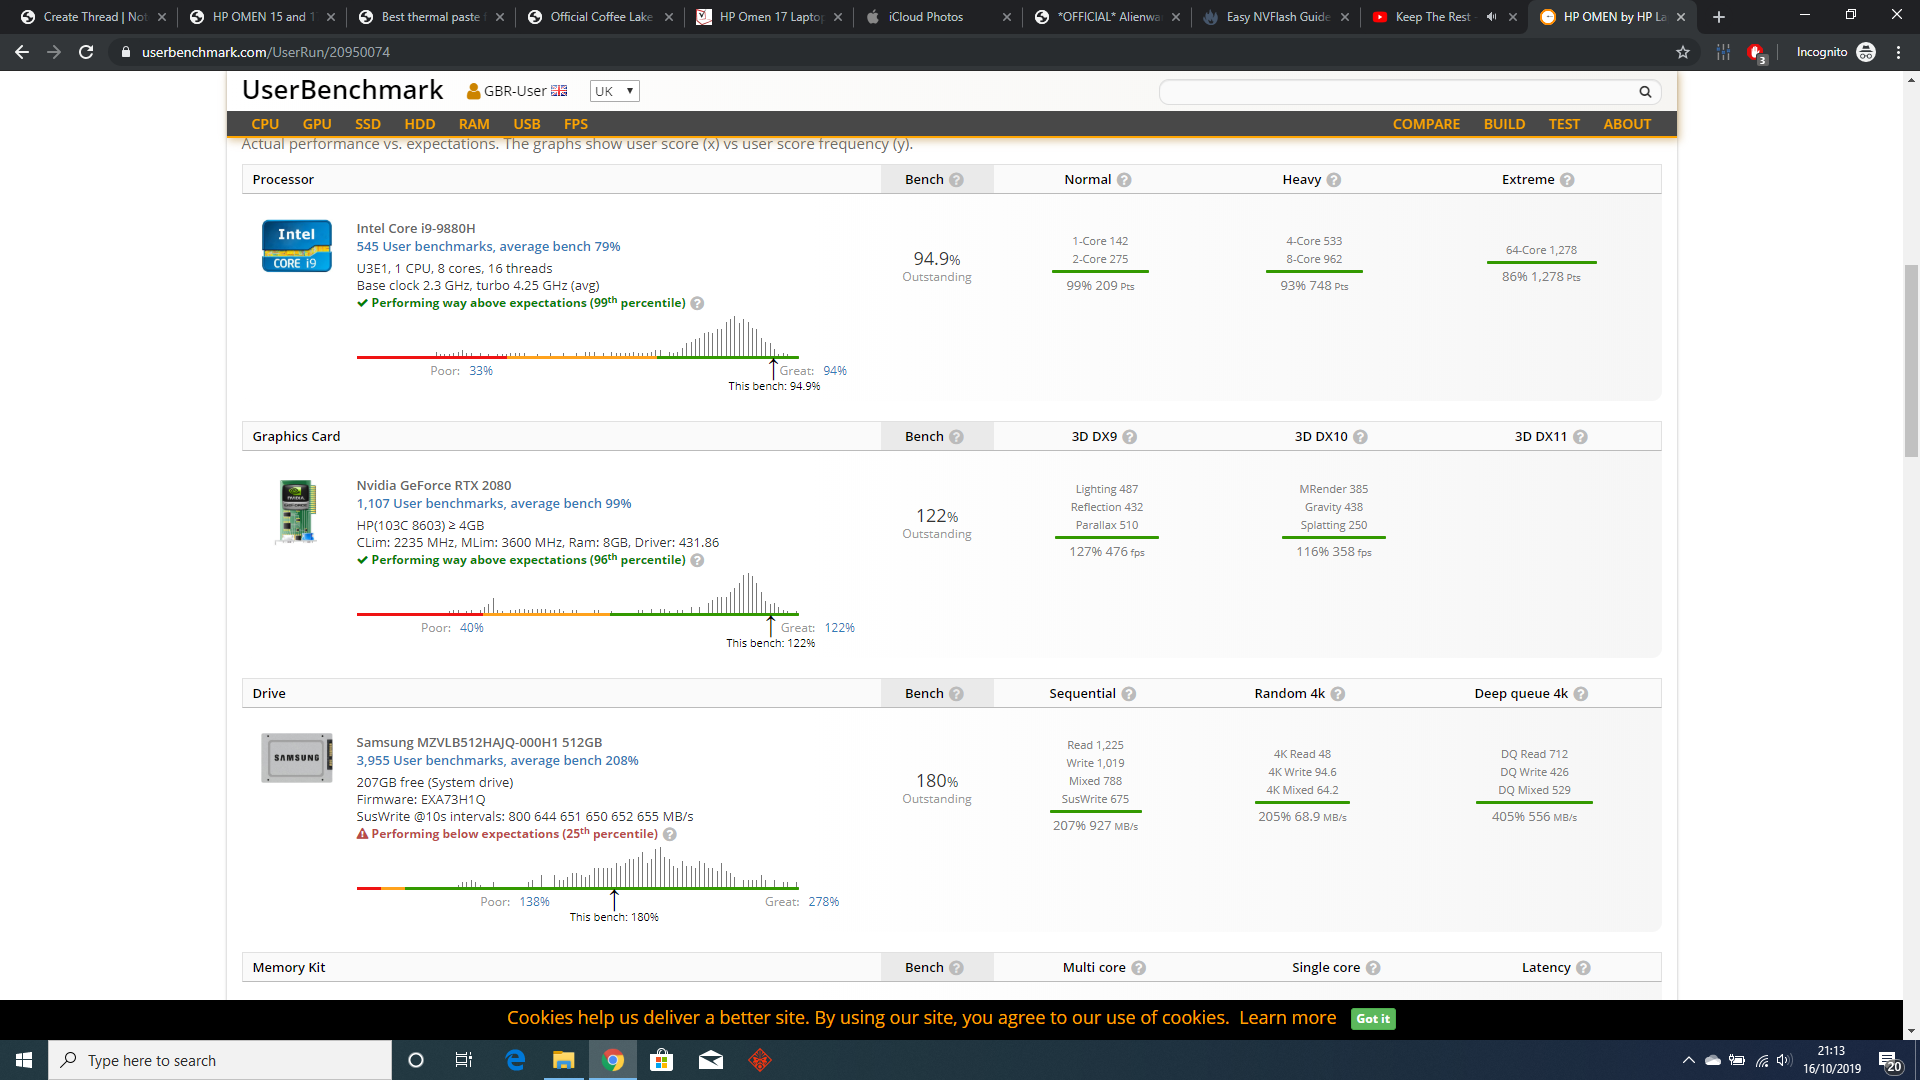Screen dimensions: 1920x1080
Task: Open File Explorer from the taskbar
Action: (564, 1060)
